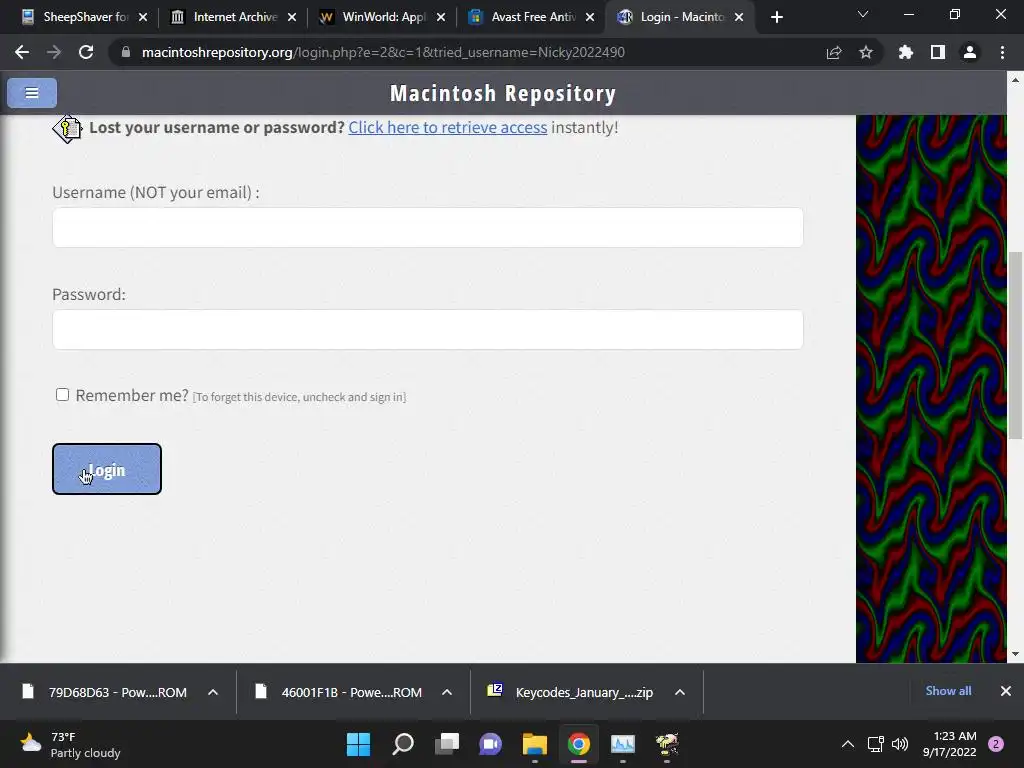The height and width of the screenshot is (768, 1024).
Task: Open the weather widget showing 73°F
Action: point(70,744)
